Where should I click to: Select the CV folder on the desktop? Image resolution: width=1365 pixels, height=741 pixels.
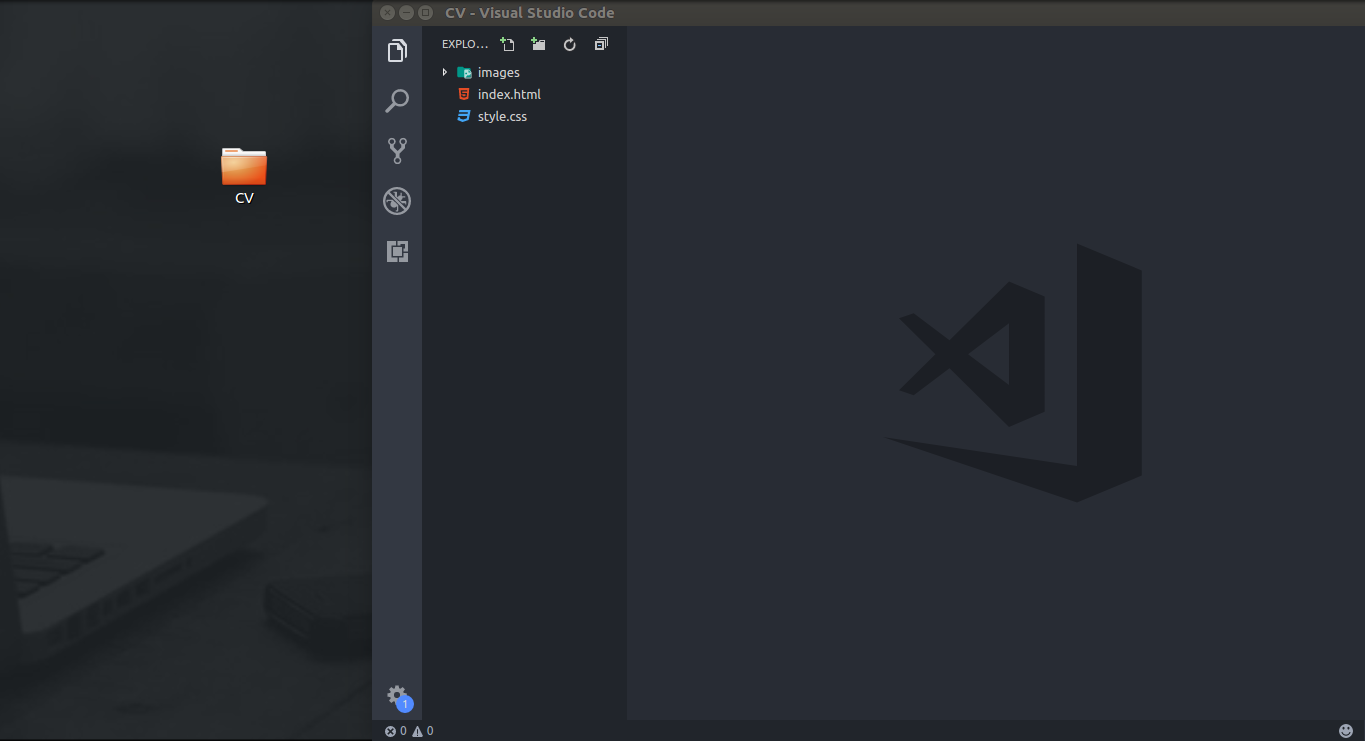pyautogui.click(x=244, y=166)
